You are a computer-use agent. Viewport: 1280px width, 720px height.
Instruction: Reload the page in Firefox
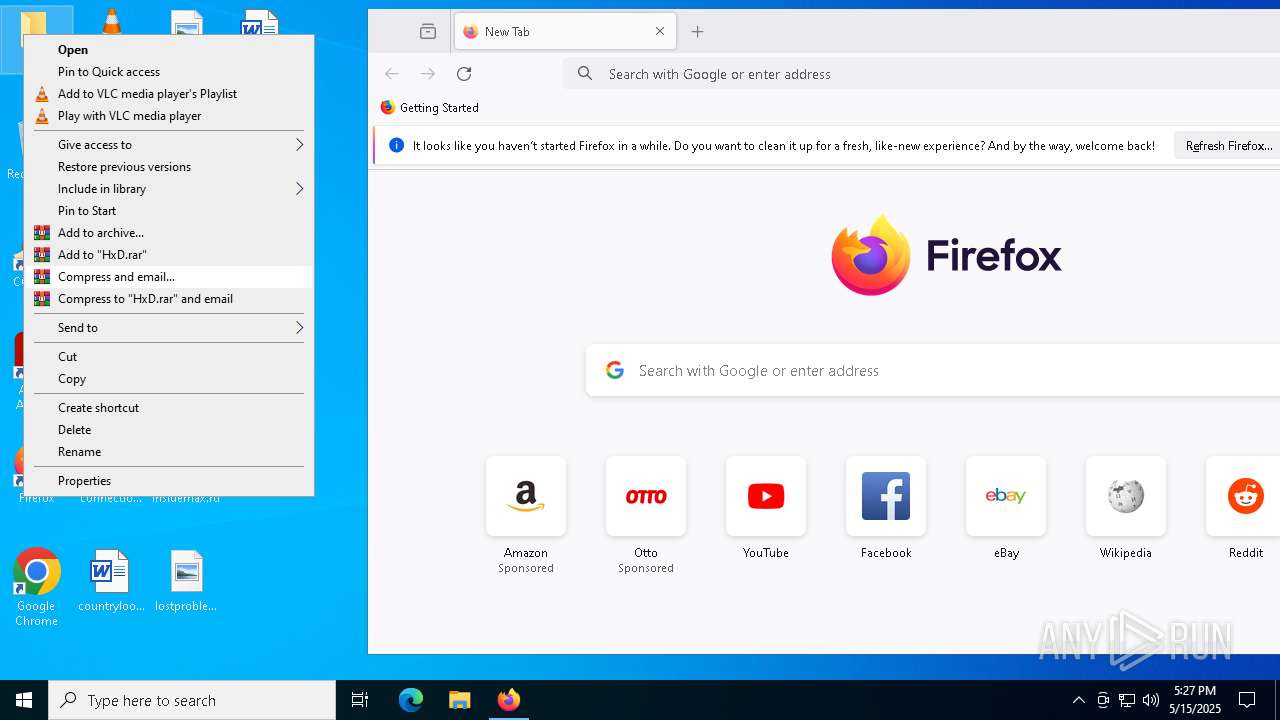pyautogui.click(x=464, y=74)
